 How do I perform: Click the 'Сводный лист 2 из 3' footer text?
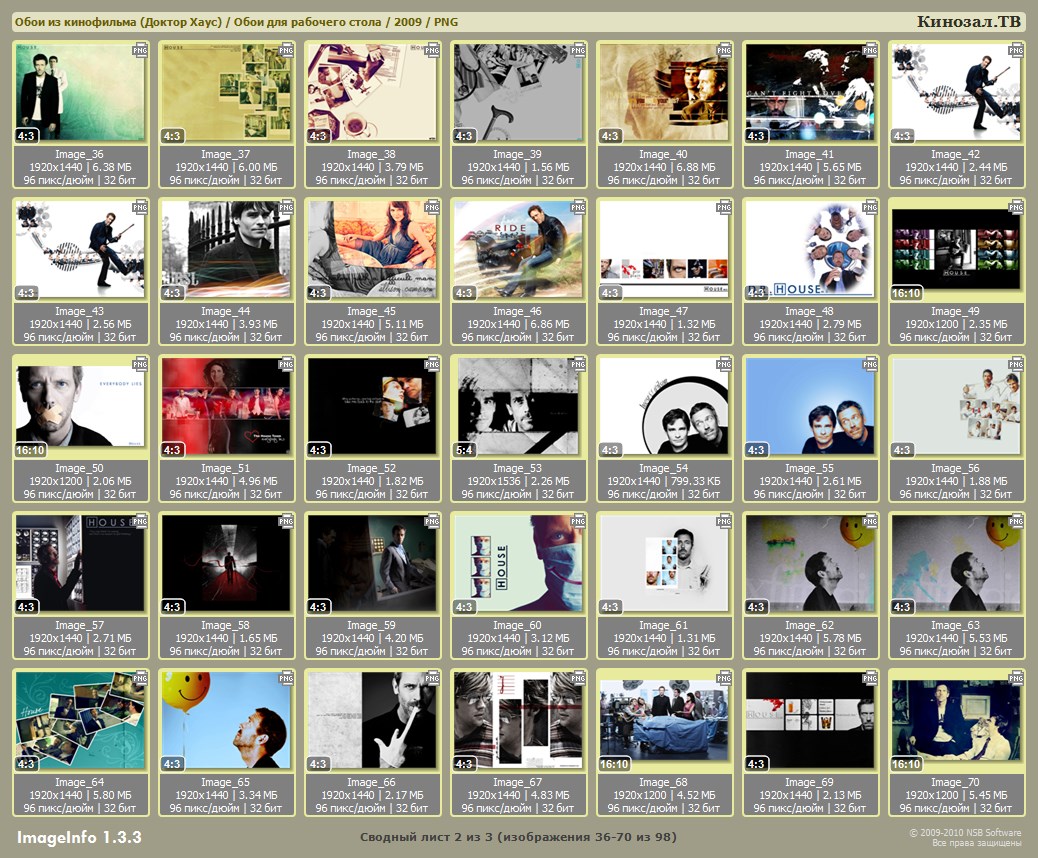click(x=518, y=836)
